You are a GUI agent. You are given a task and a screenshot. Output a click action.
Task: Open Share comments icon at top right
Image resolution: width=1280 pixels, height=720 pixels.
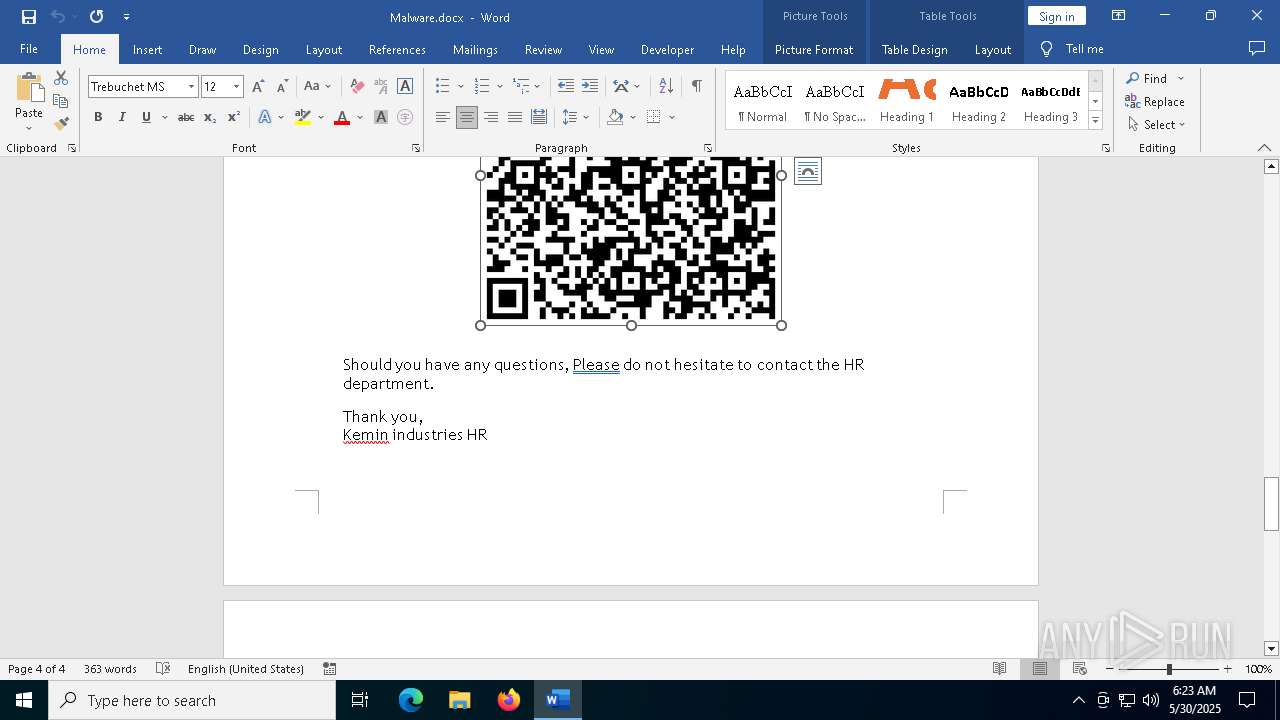[x=1257, y=48]
